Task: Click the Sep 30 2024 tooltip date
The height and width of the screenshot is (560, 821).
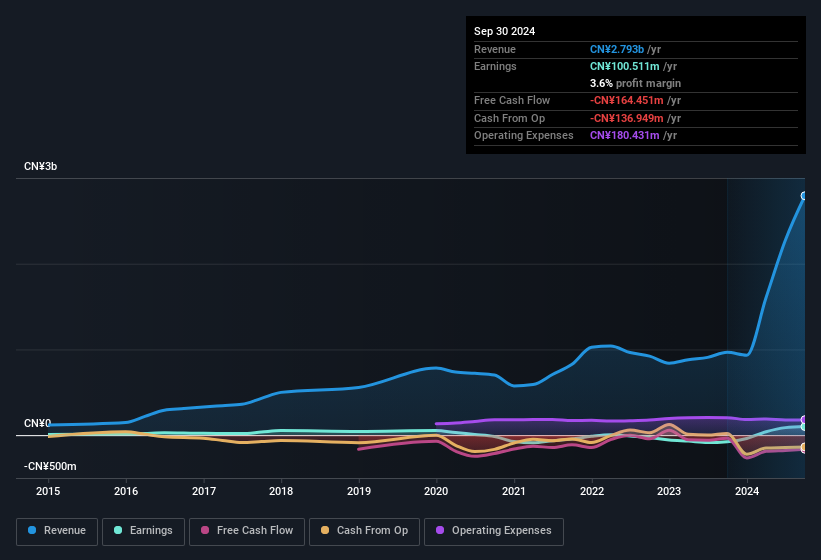Action: click(x=504, y=31)
